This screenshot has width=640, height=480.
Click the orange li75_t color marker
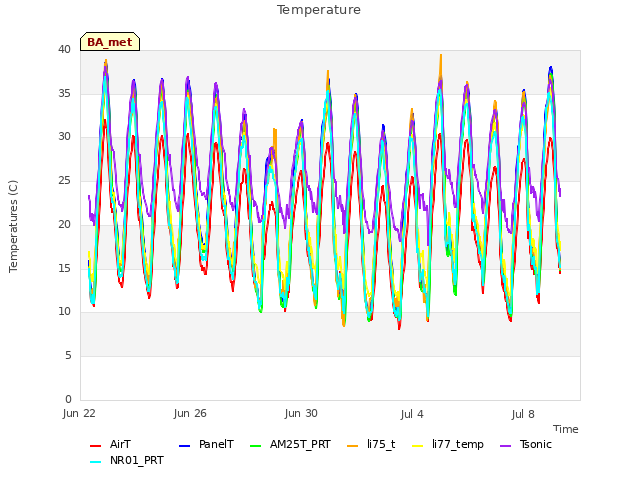(x=353, y=446)
